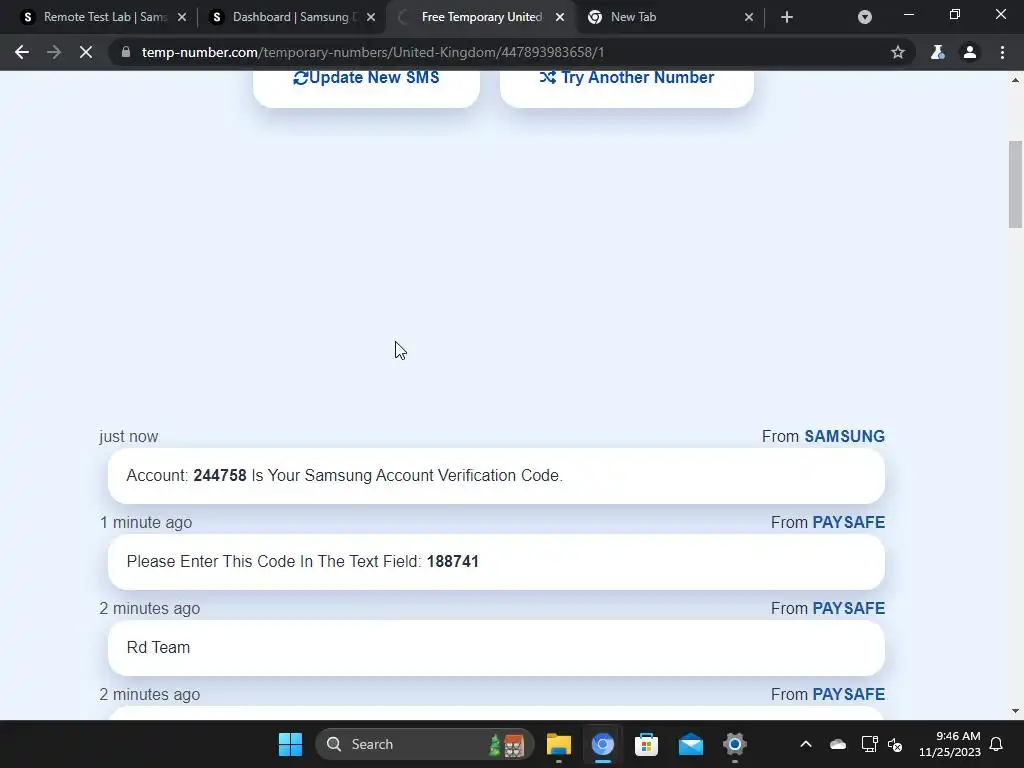Click the scrollbar up arrow
The width and height of the screenshot is (1024, 768).
point(1016,80)
